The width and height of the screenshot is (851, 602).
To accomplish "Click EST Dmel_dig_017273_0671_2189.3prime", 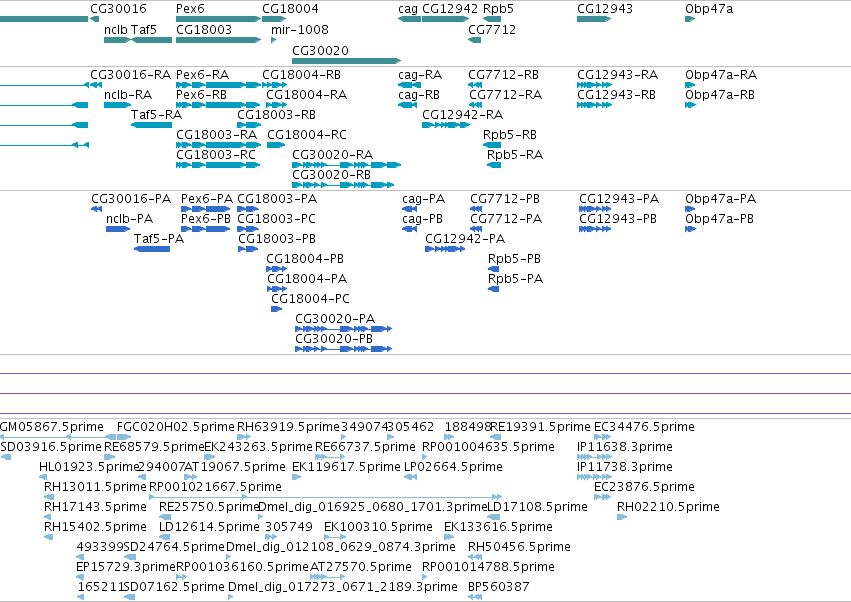I will tap(342, 586).
